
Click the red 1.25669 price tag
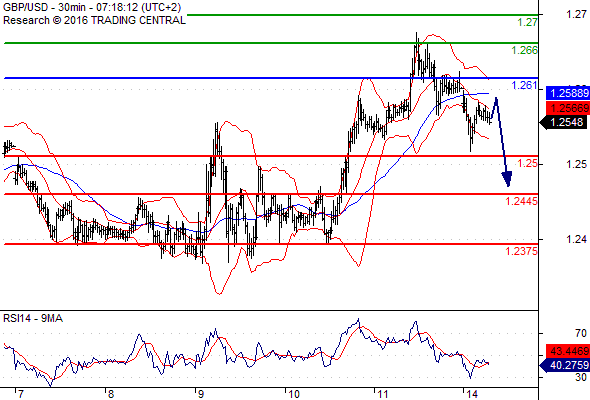pos(568,108)
